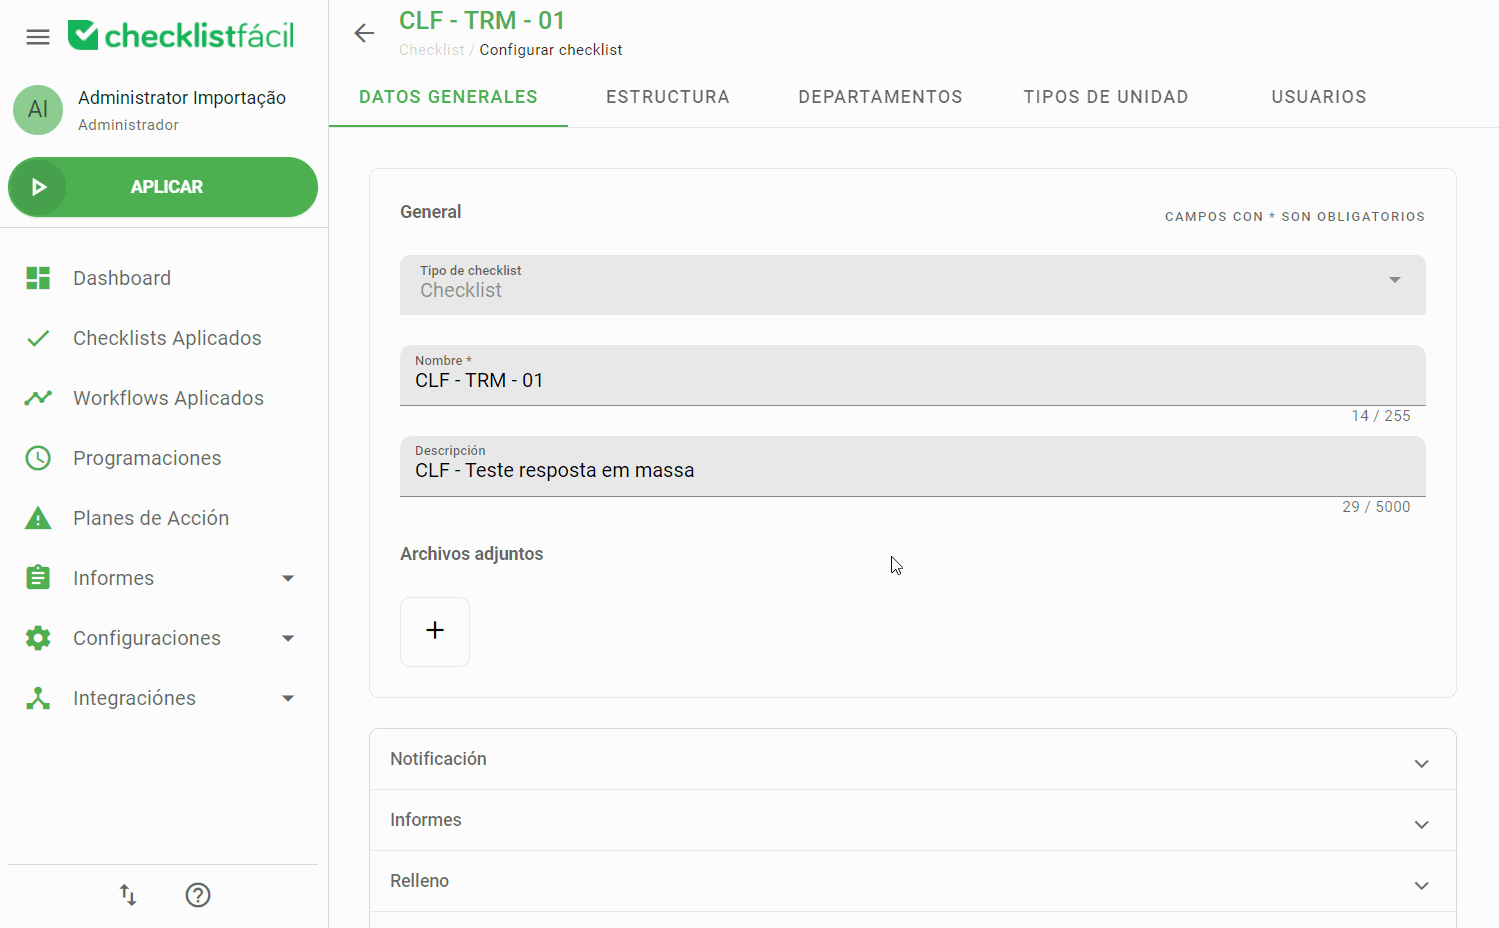Click the Informes clipboard icon

pyautogui.click(x=38, y=578)
